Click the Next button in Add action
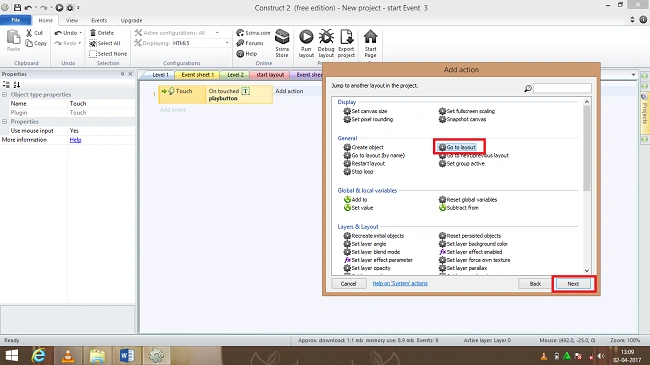The height and width of the screenshot is (365, 650). point(573,284)
